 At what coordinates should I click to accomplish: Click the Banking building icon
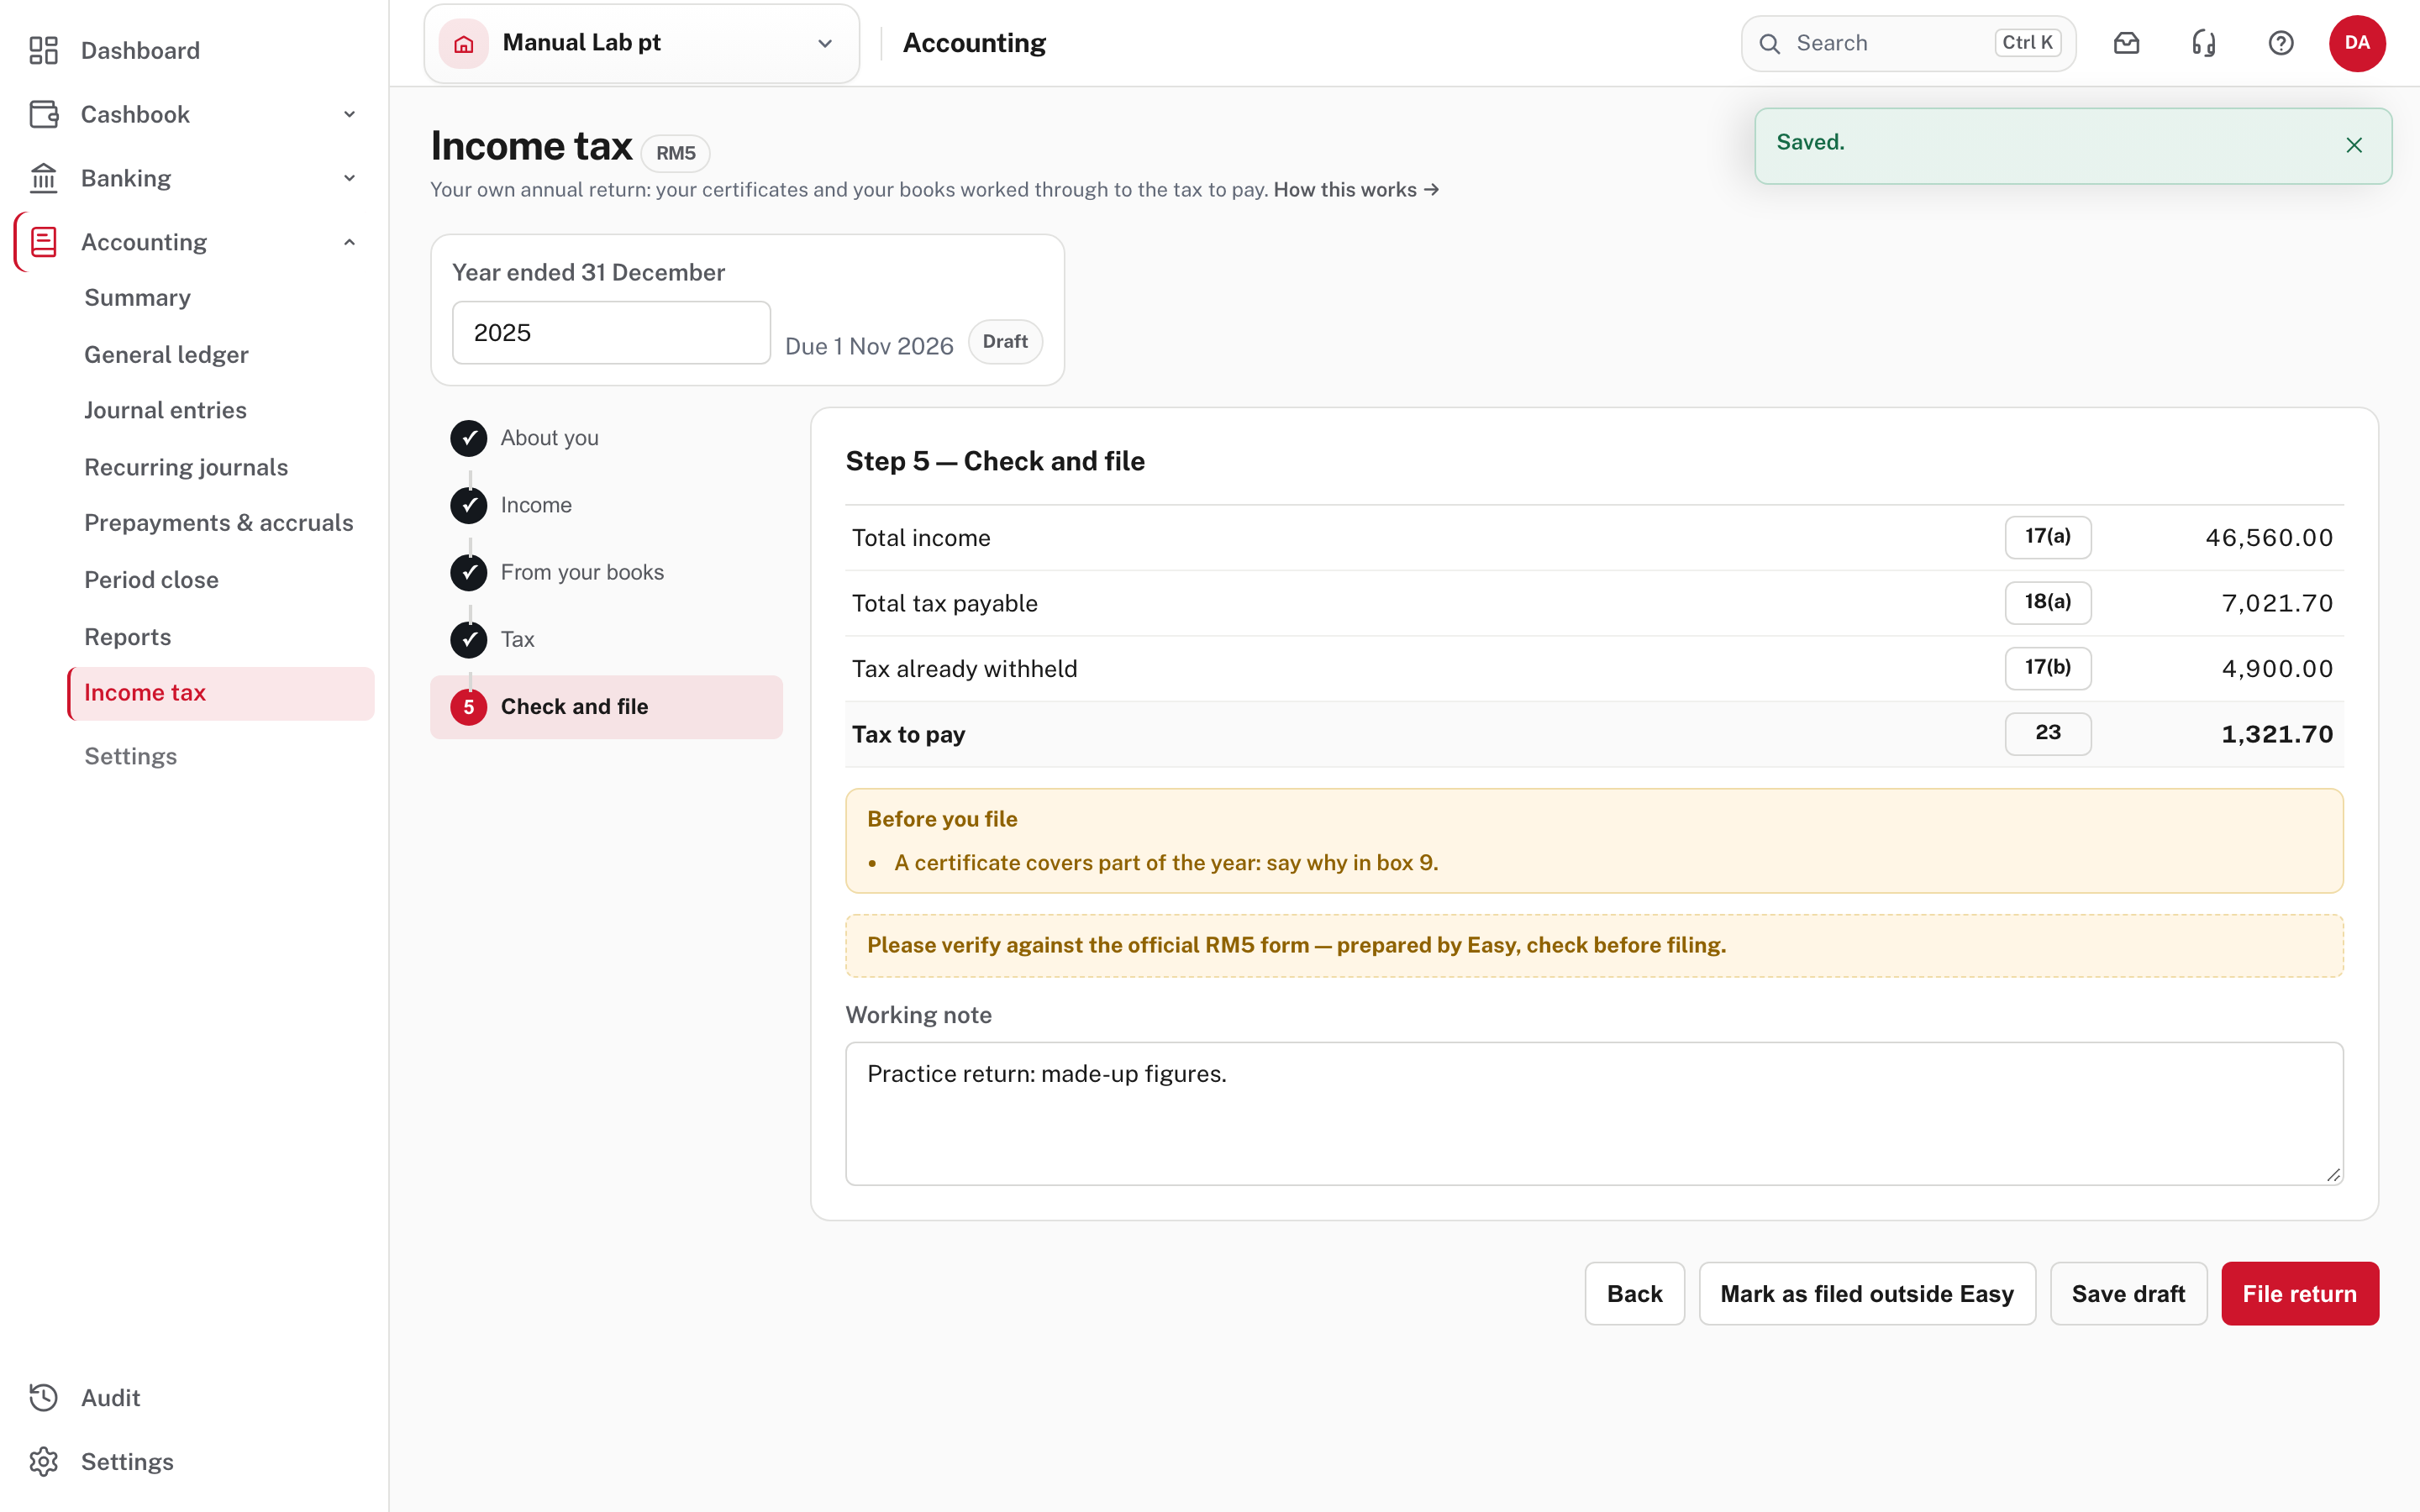click(x=43, y=178)
